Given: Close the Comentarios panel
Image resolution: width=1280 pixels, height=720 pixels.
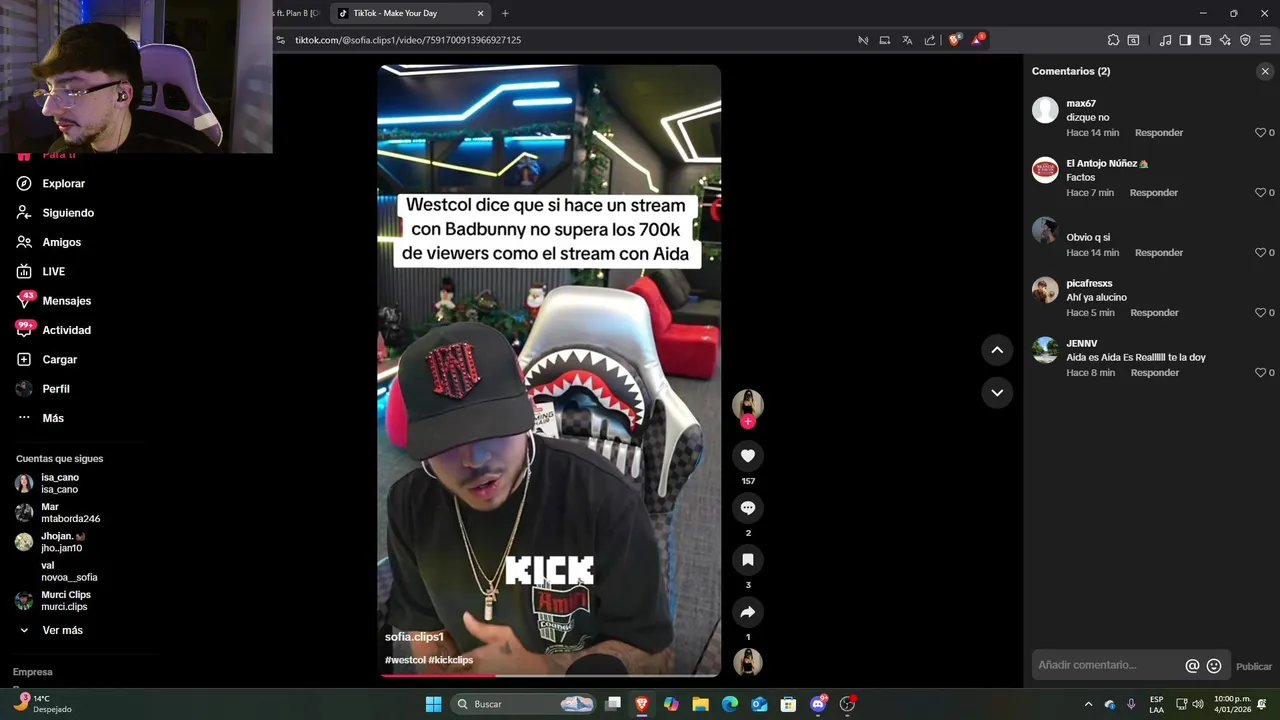Looking at the screenshot, I should [x=1265, y=71].
